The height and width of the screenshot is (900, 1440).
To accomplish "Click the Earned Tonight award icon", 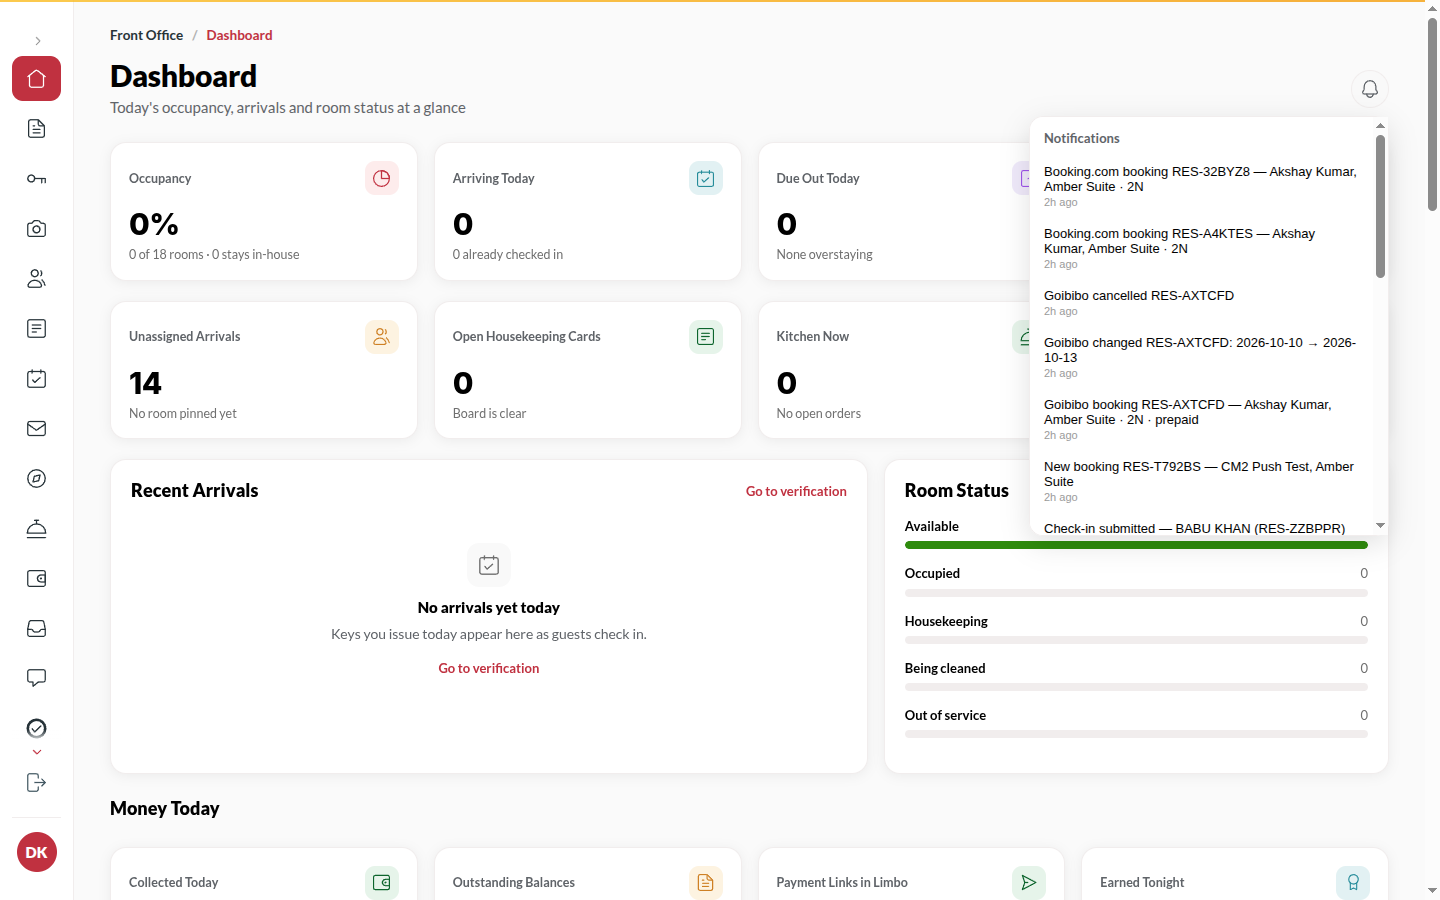I will point(1353,882).
